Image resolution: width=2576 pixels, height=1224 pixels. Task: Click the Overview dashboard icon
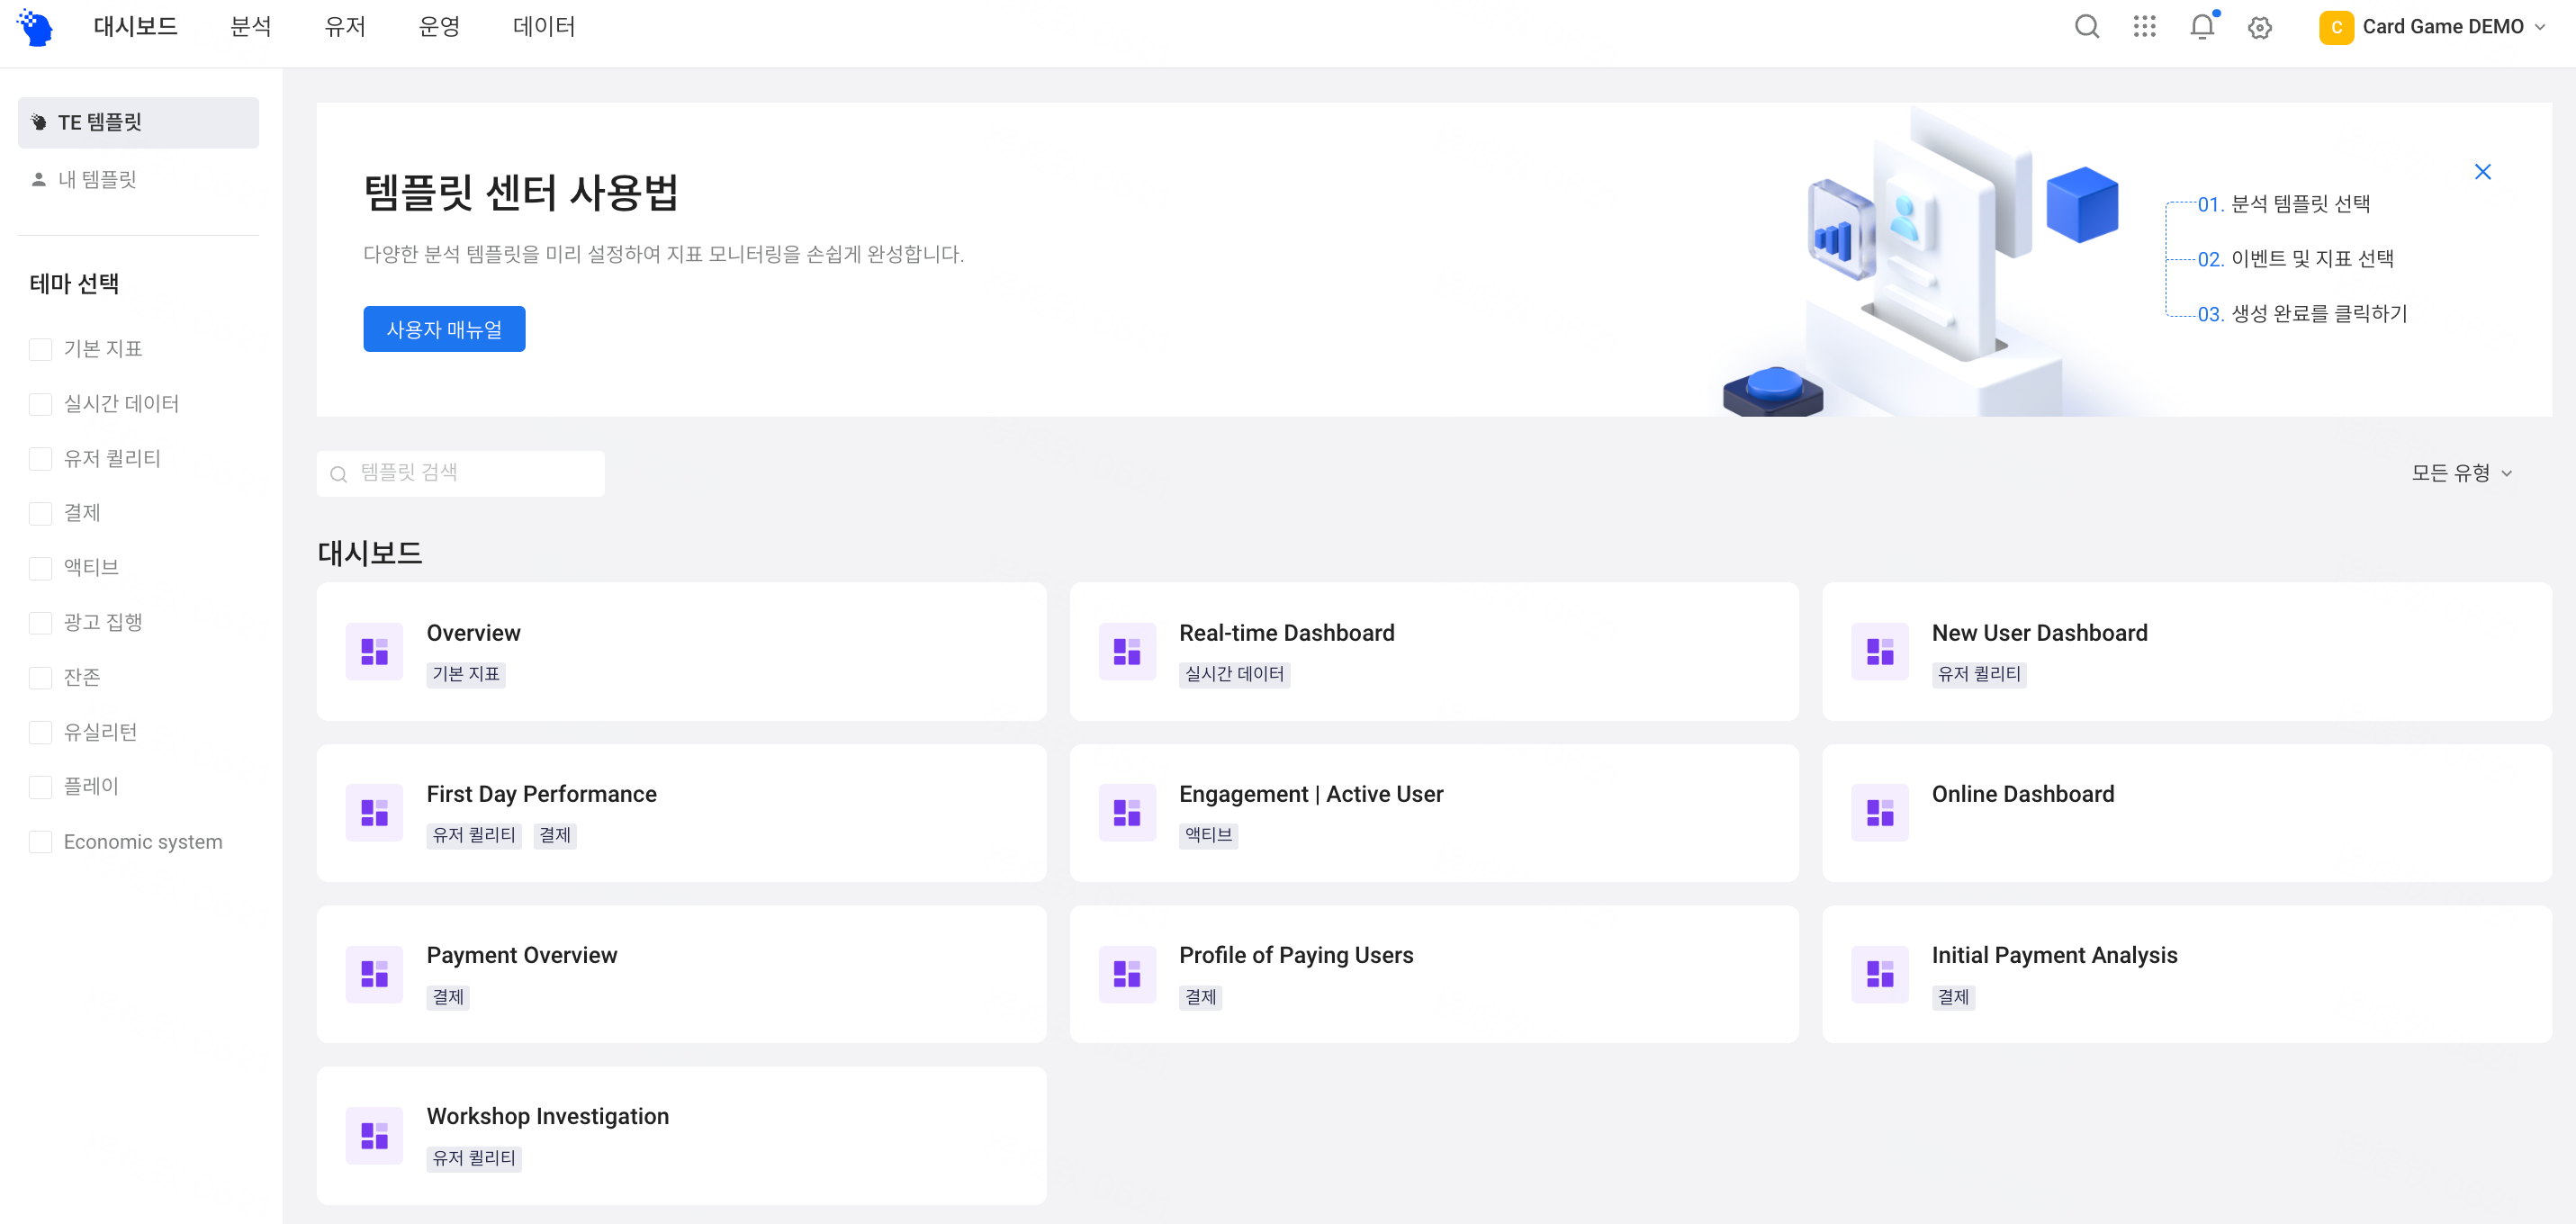coord(374,652)
